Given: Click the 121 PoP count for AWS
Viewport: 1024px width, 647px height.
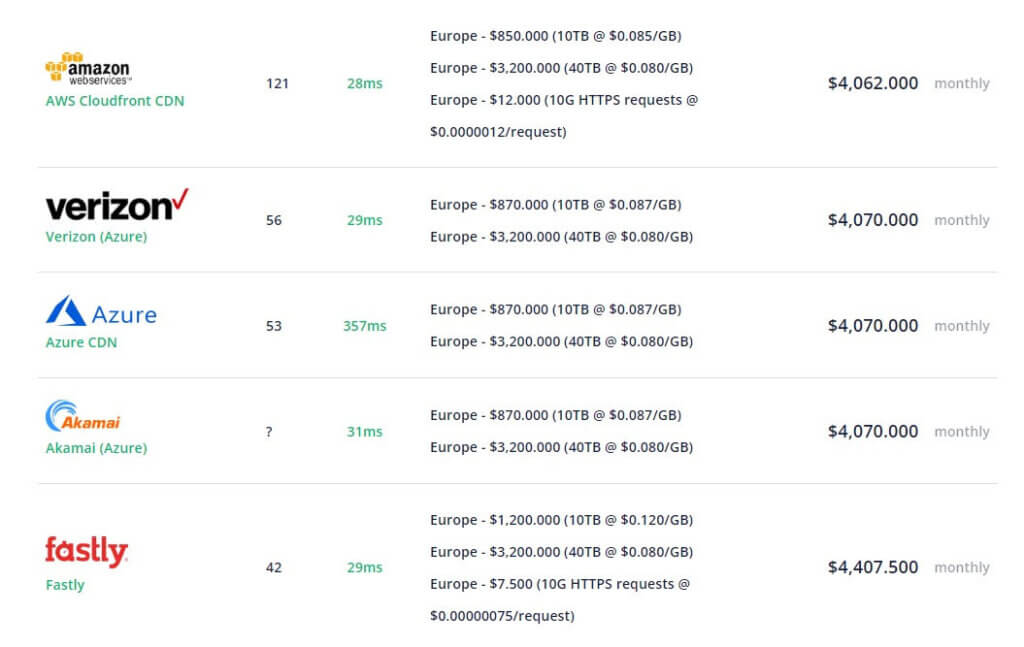Looking at the screenshot, I should (x=277, y=84).
